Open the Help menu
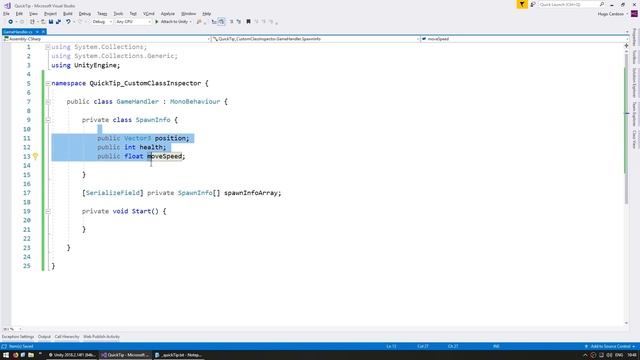 point(207,14)
